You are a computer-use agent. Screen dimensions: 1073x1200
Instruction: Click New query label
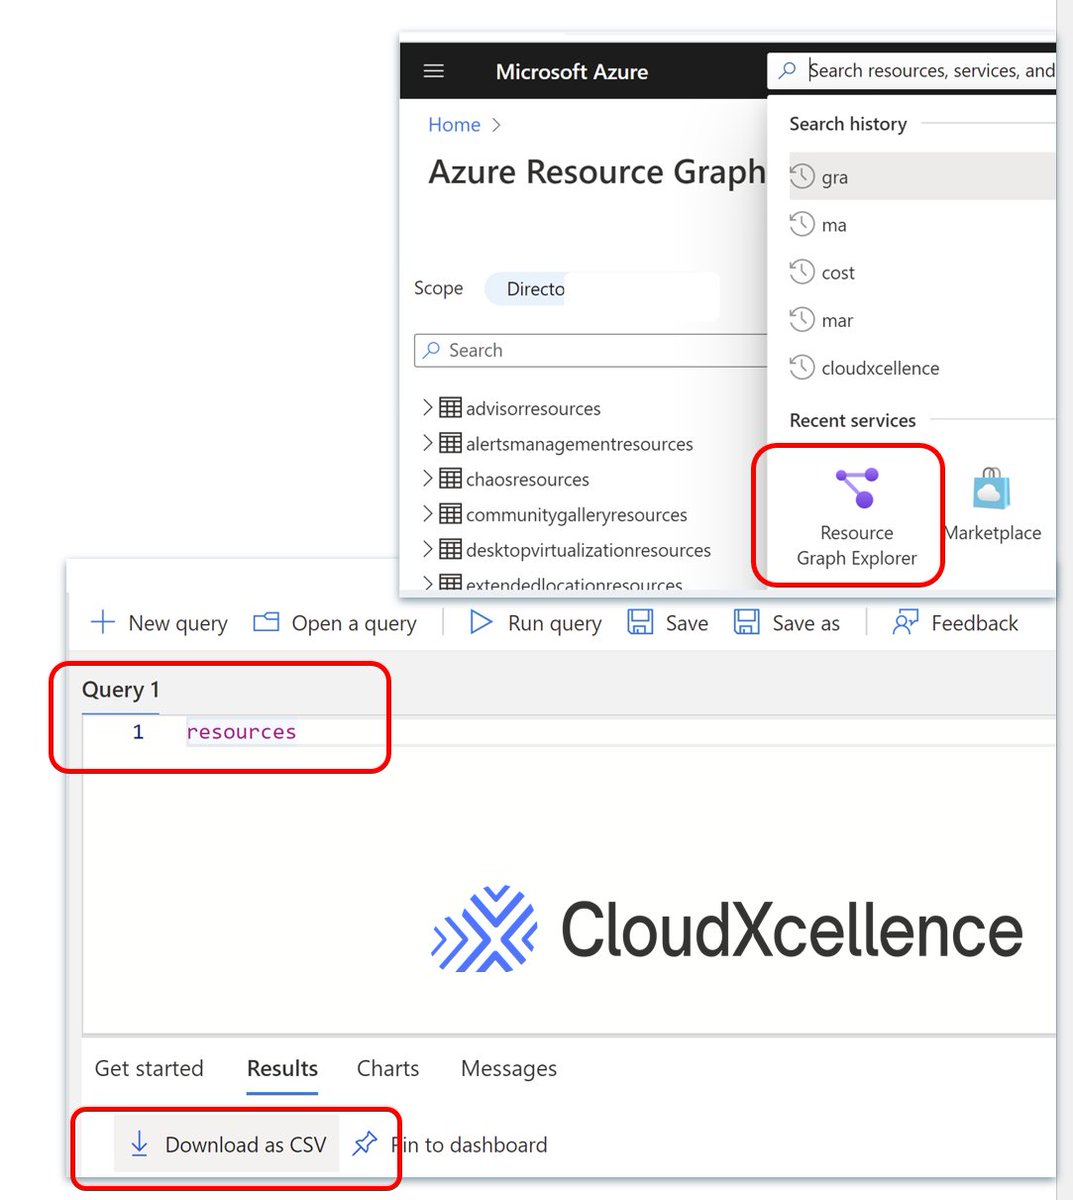[178, 623]
